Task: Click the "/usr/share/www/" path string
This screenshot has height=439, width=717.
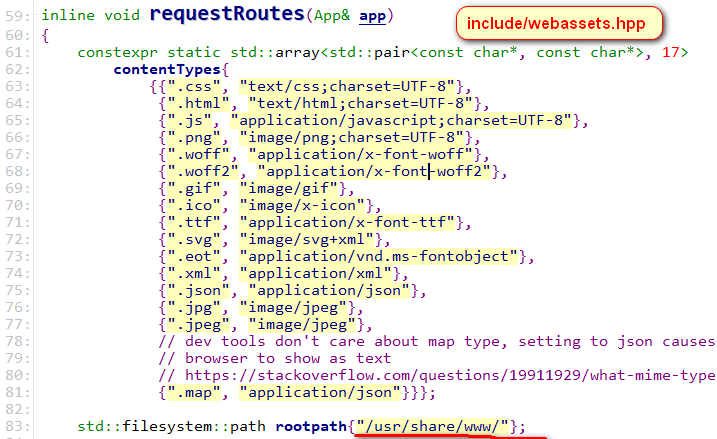Action: coord(433,426)
